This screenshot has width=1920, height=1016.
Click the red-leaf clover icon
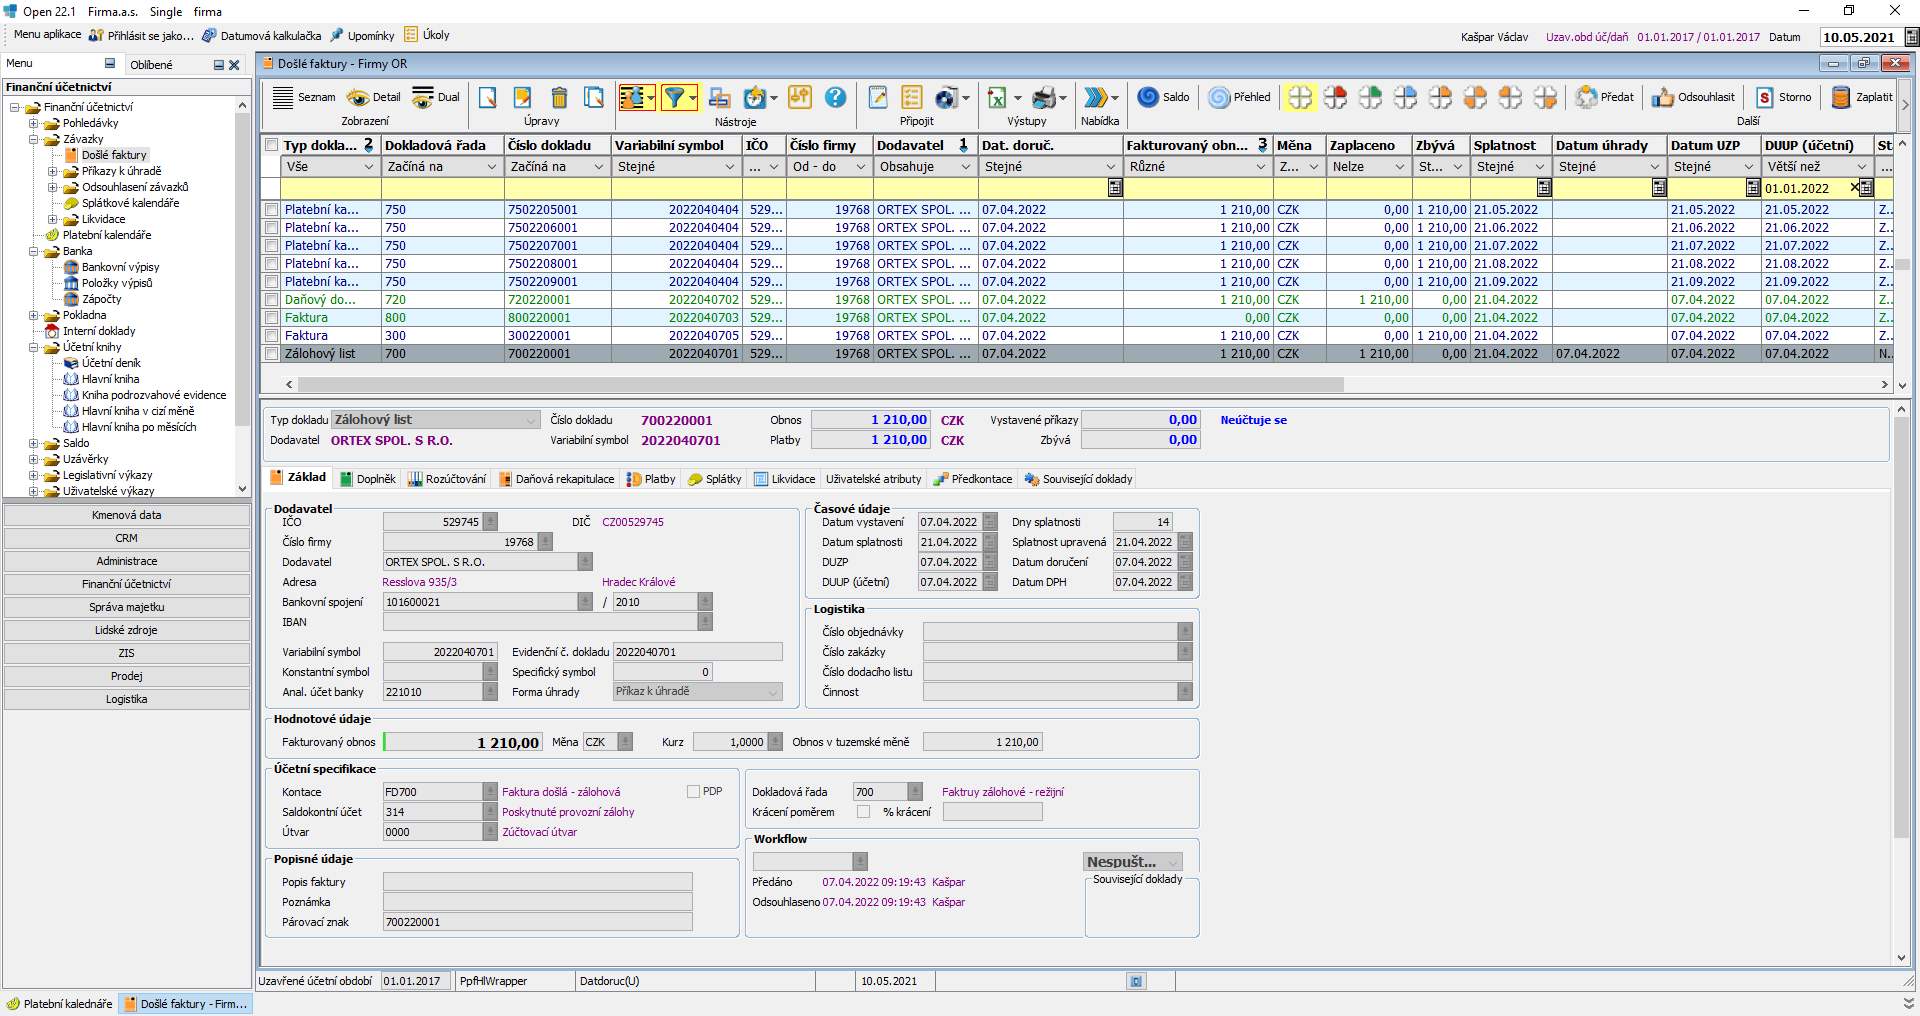pos(1335,97)
